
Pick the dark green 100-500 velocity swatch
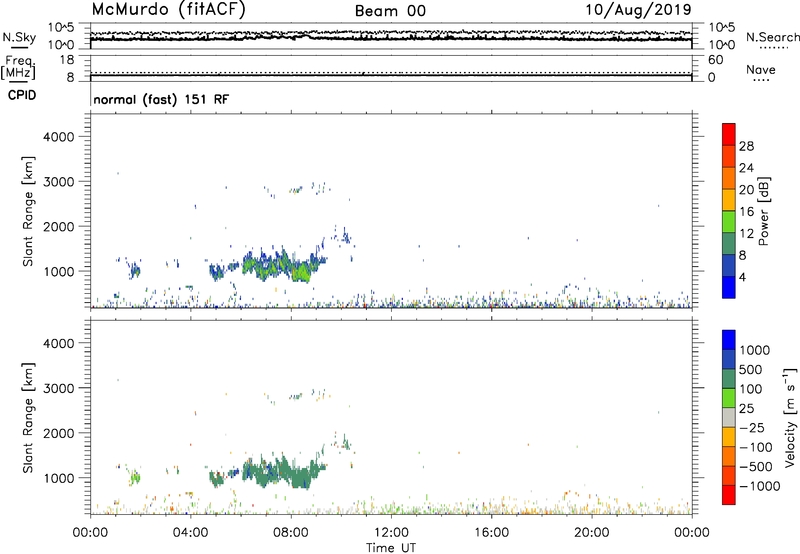click(729, 379)
